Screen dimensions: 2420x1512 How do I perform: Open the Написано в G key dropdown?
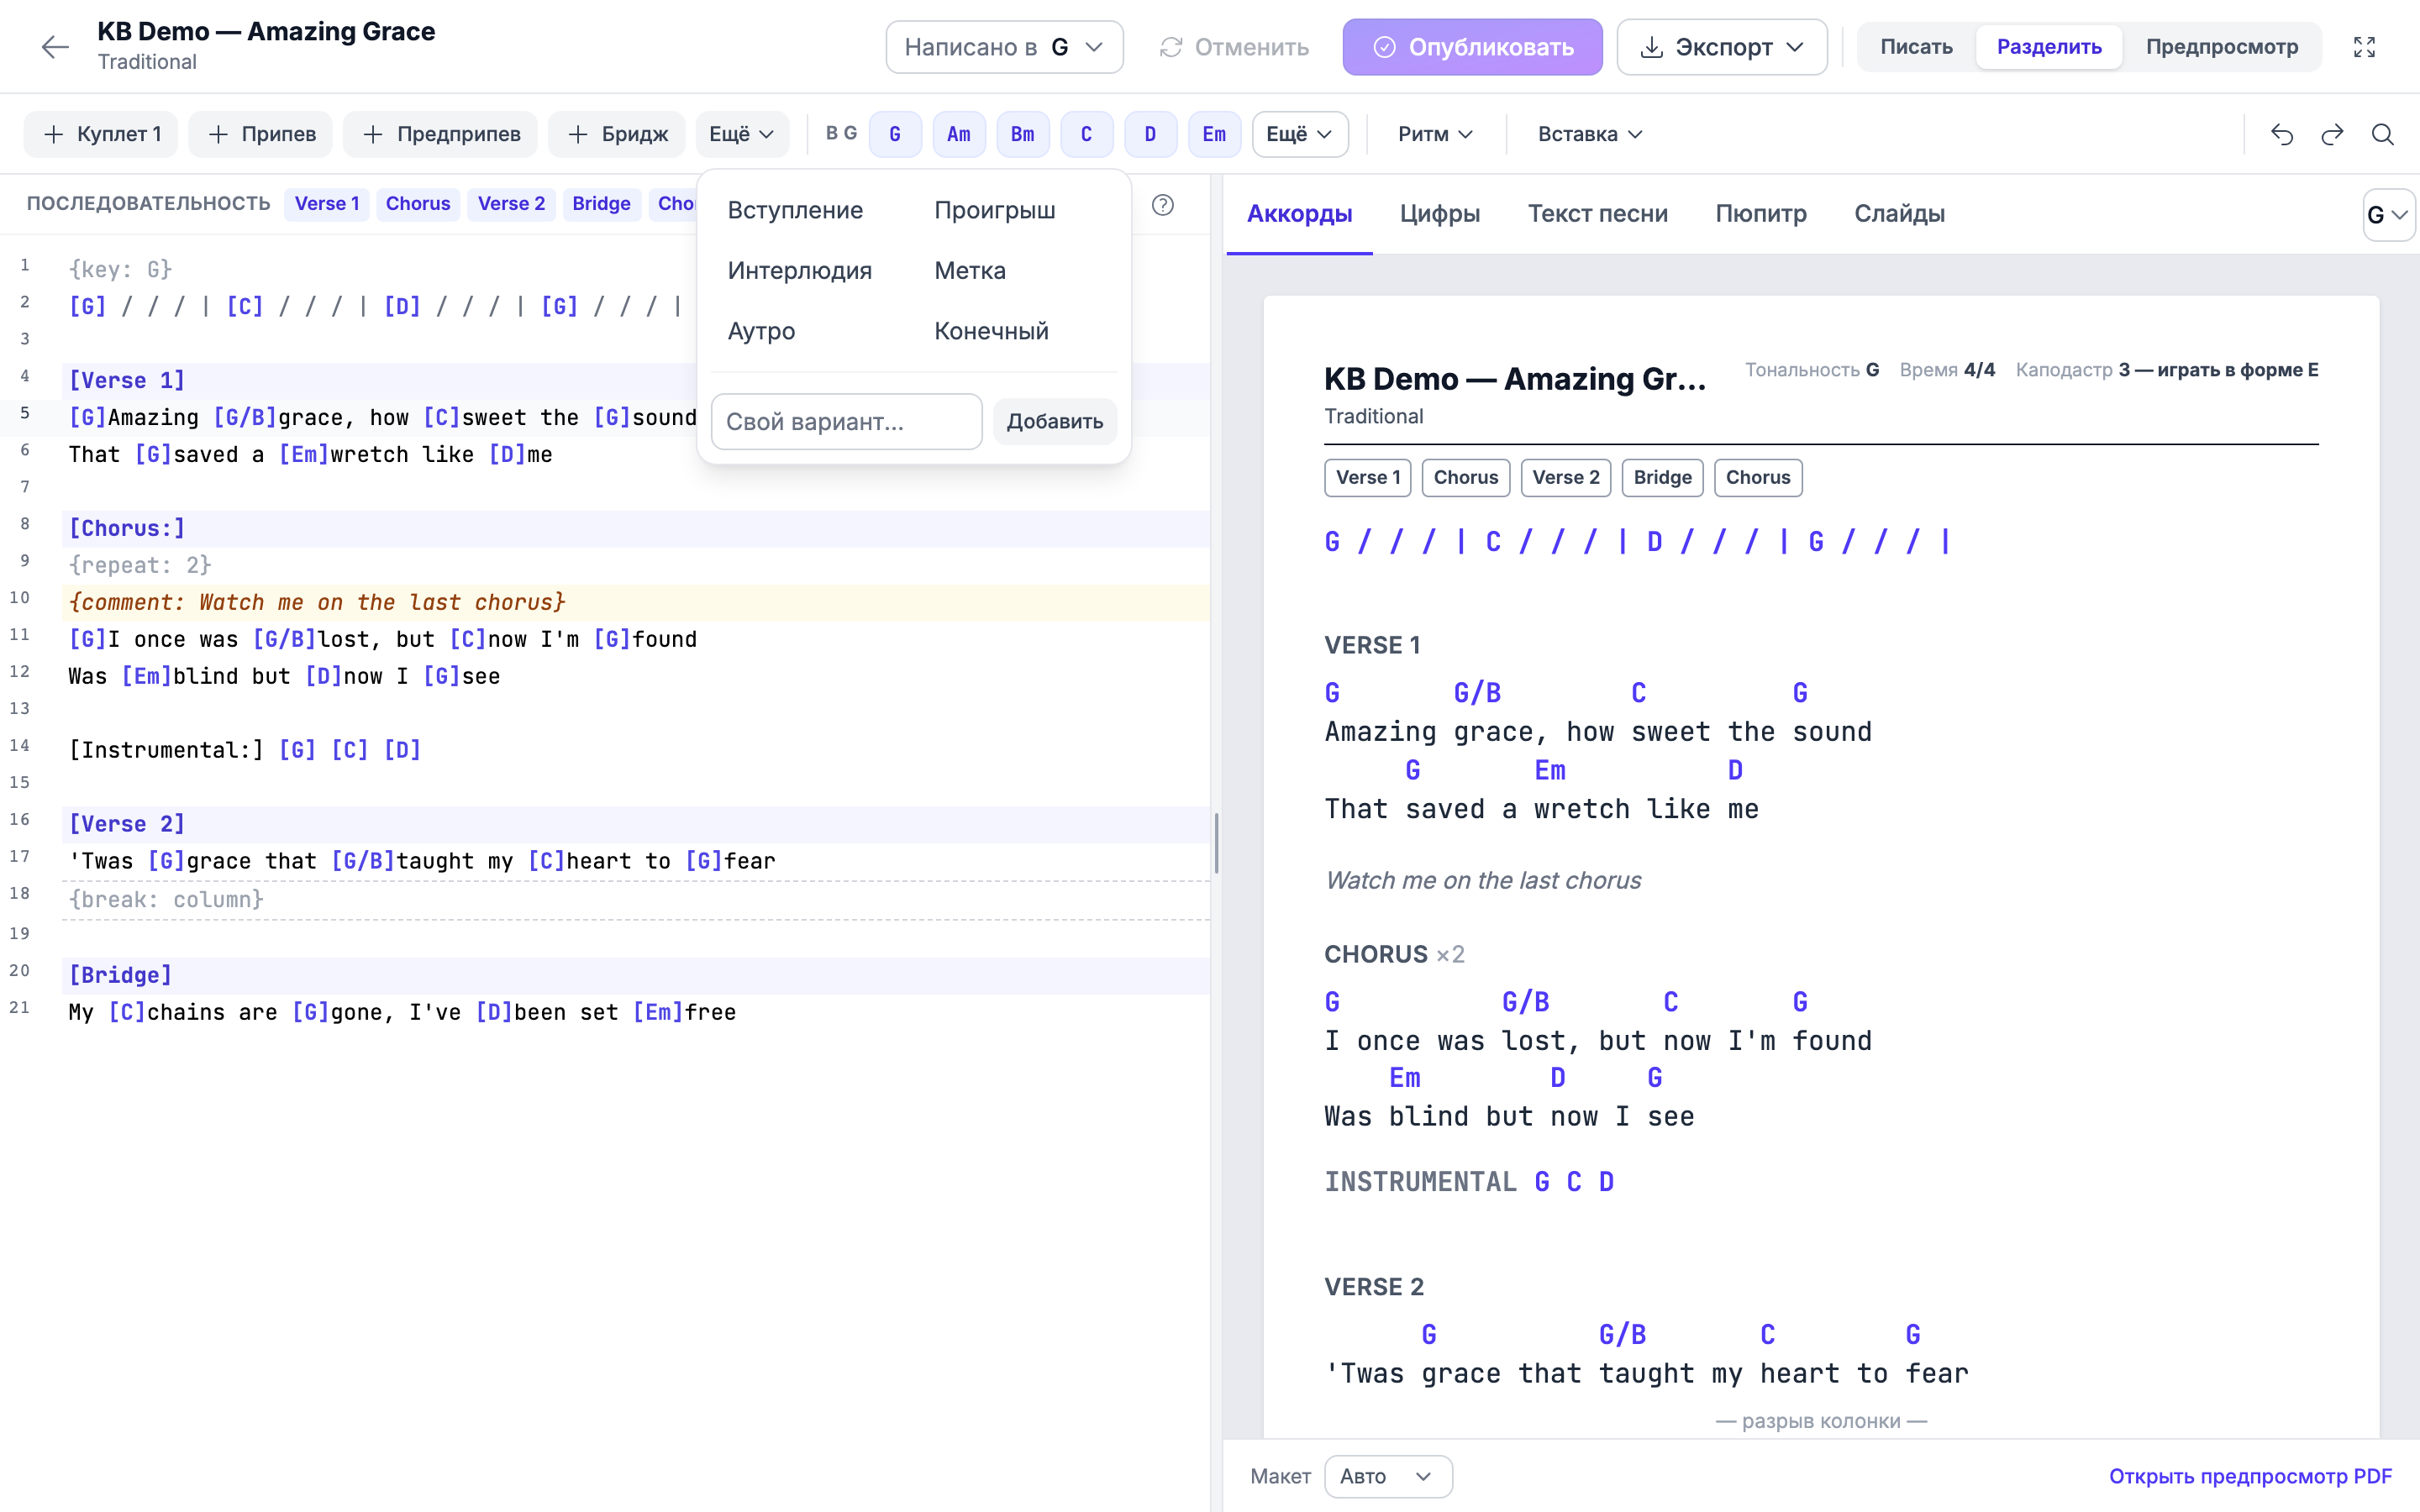(x=1004, y=47)
